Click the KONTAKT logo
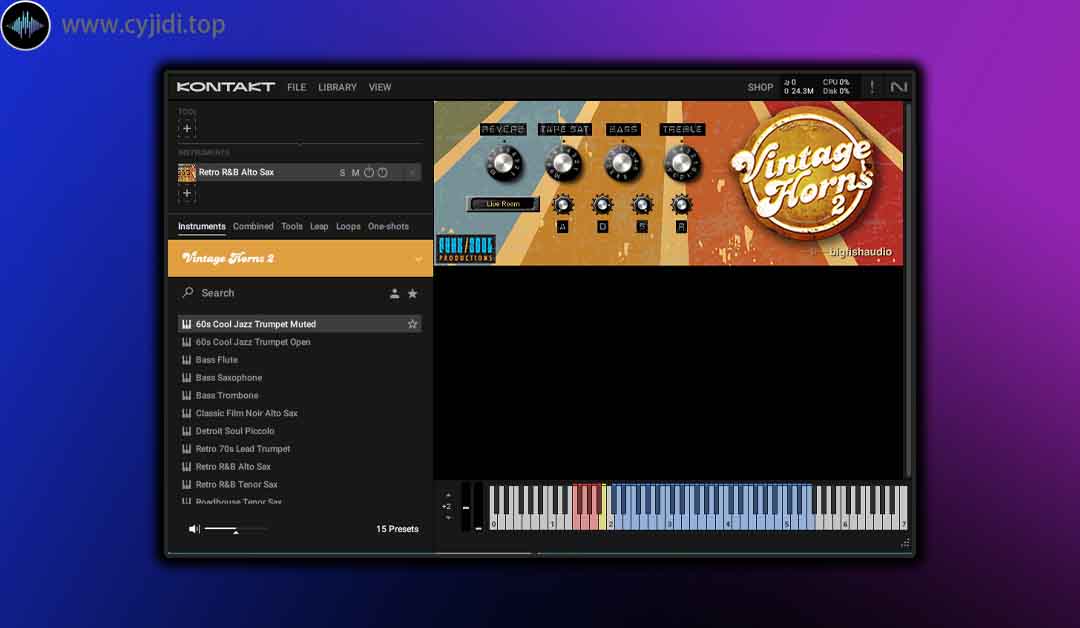 pyautogui.click(x=225, y=87)
